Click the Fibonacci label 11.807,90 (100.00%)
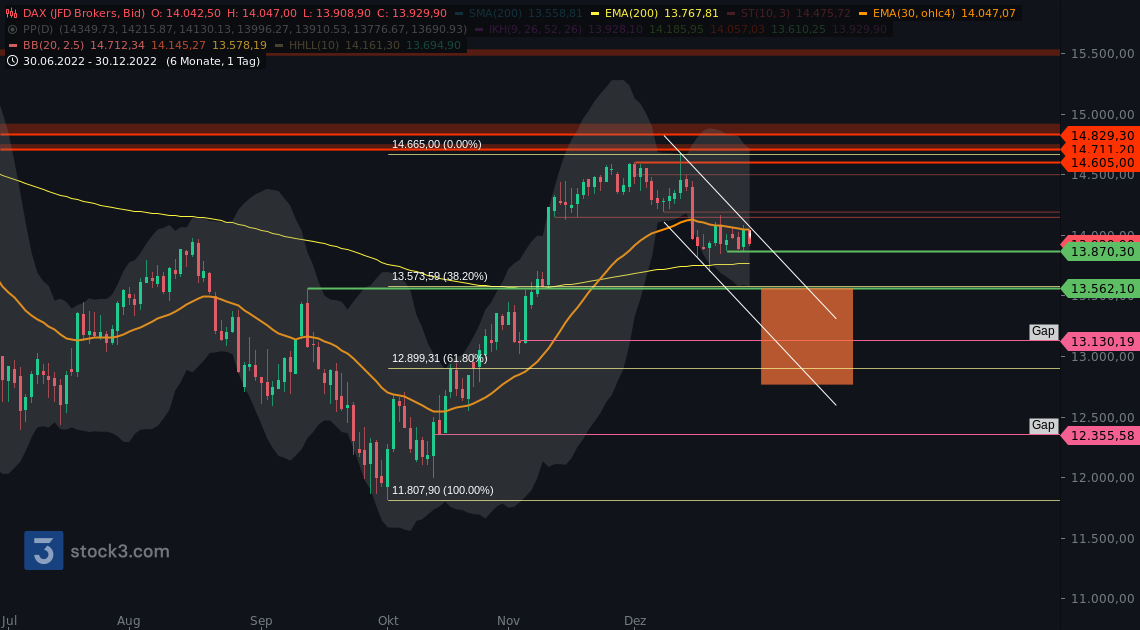Image resolution: width=1140 pixels, height=630 pixels. (443, 490)
